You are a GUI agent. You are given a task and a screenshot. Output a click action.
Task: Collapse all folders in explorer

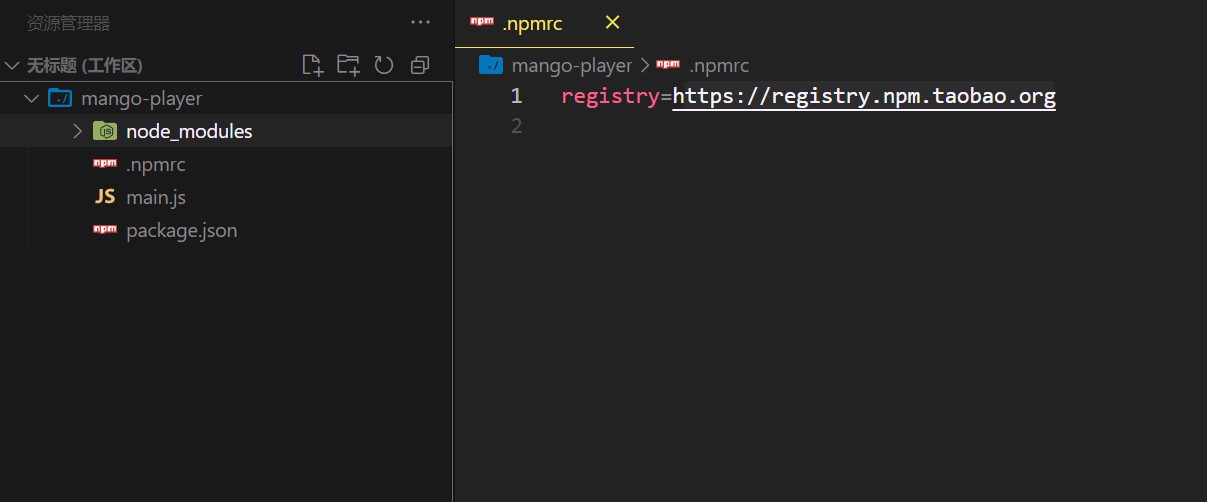click(420, 66)
